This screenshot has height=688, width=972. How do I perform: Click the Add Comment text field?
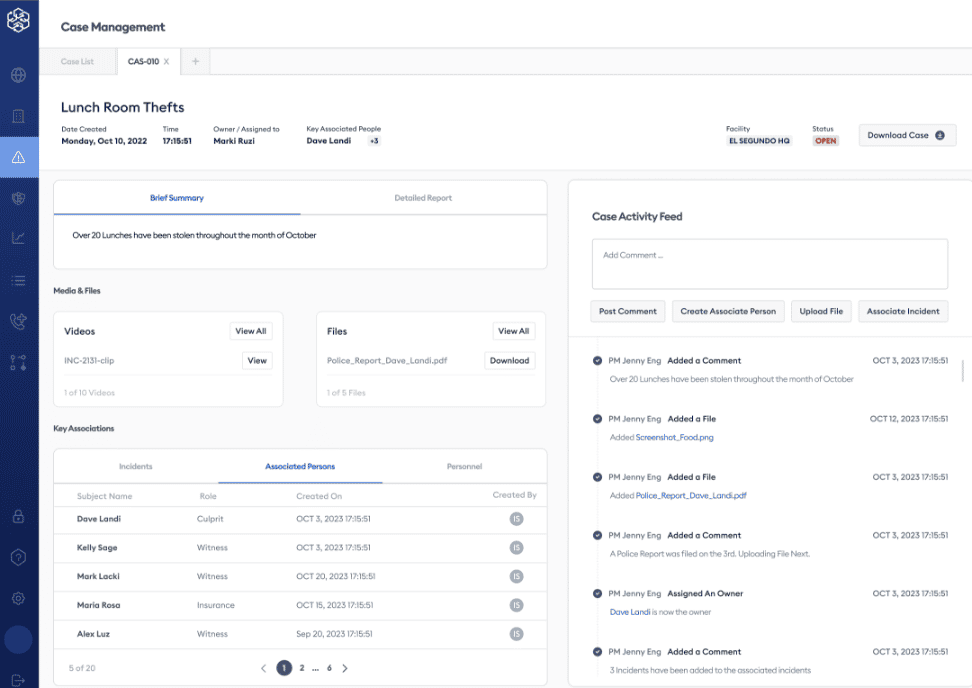[x=769, y=264]
